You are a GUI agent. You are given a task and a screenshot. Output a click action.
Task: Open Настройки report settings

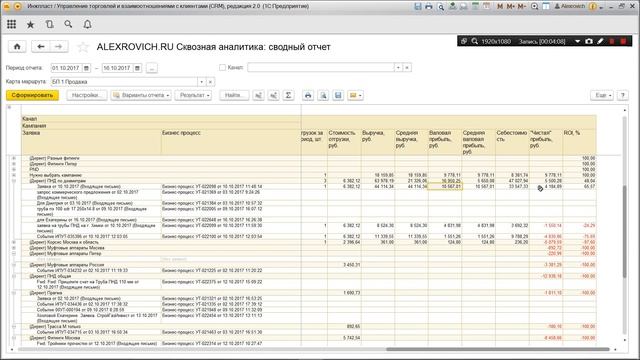tap(87, 96)
